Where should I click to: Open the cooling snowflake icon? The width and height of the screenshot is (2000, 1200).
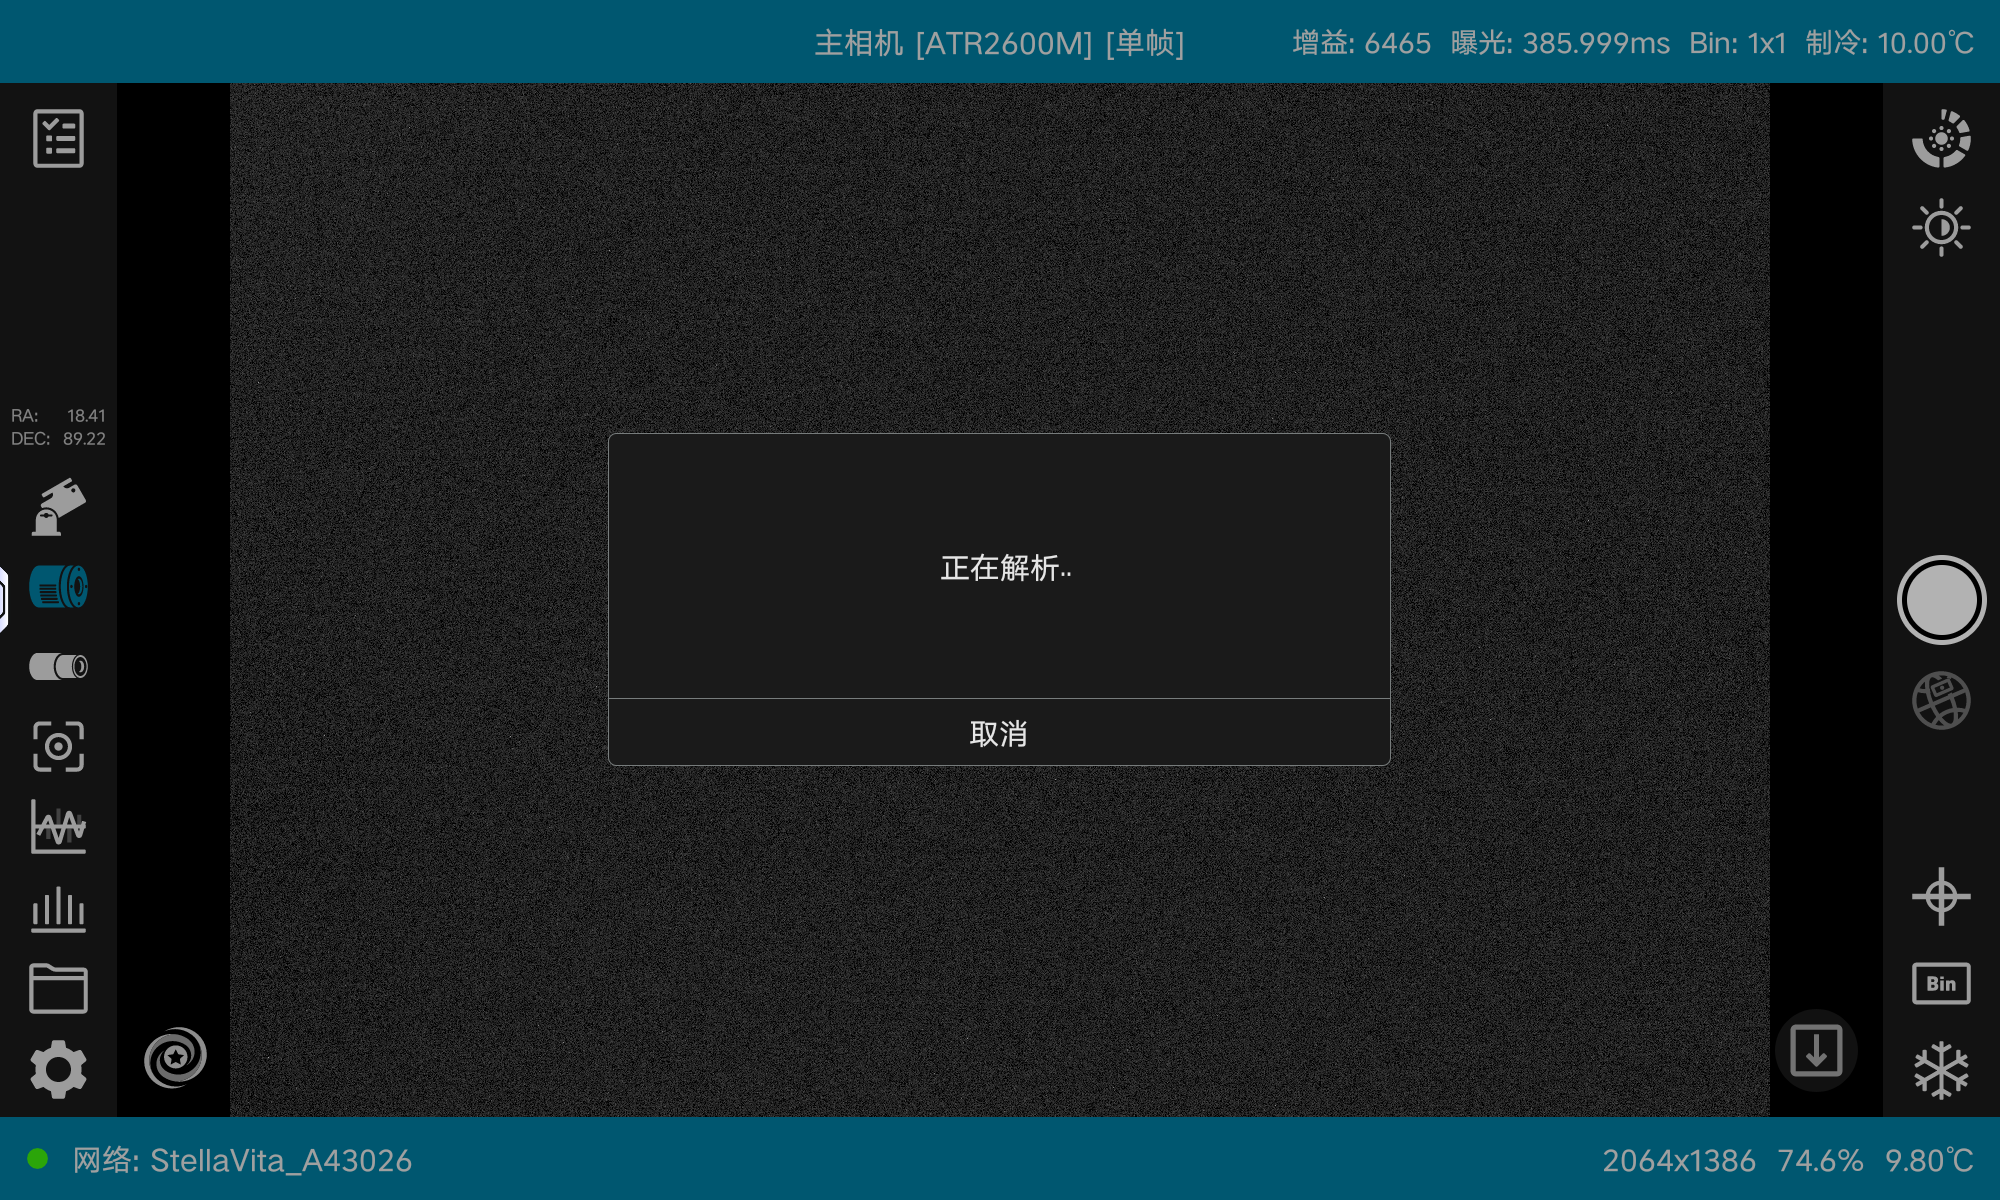pyautogui.click(x=1941, y=1070)
